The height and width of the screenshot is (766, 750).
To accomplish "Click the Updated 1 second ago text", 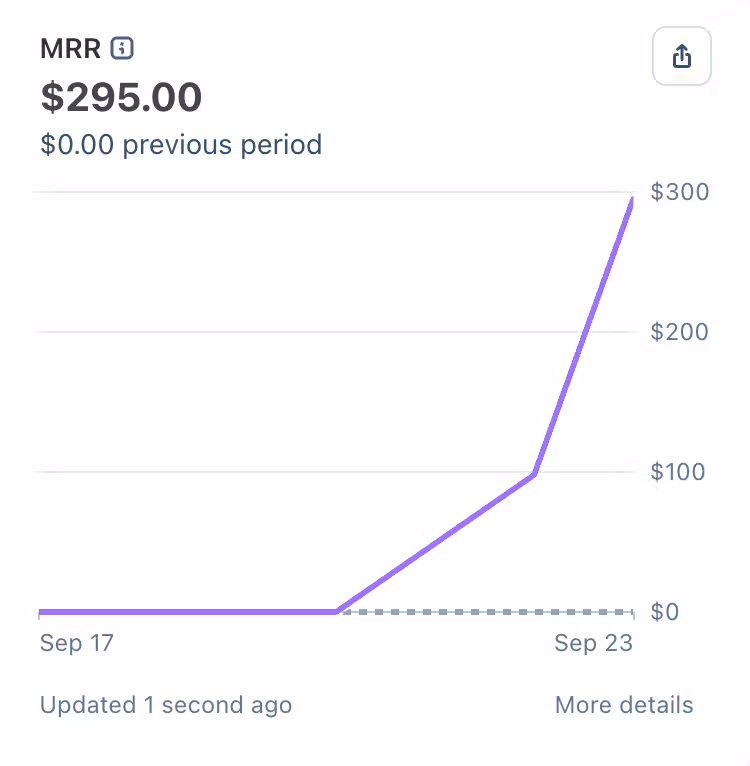I will pyautogui.click(x=166, y=705).
